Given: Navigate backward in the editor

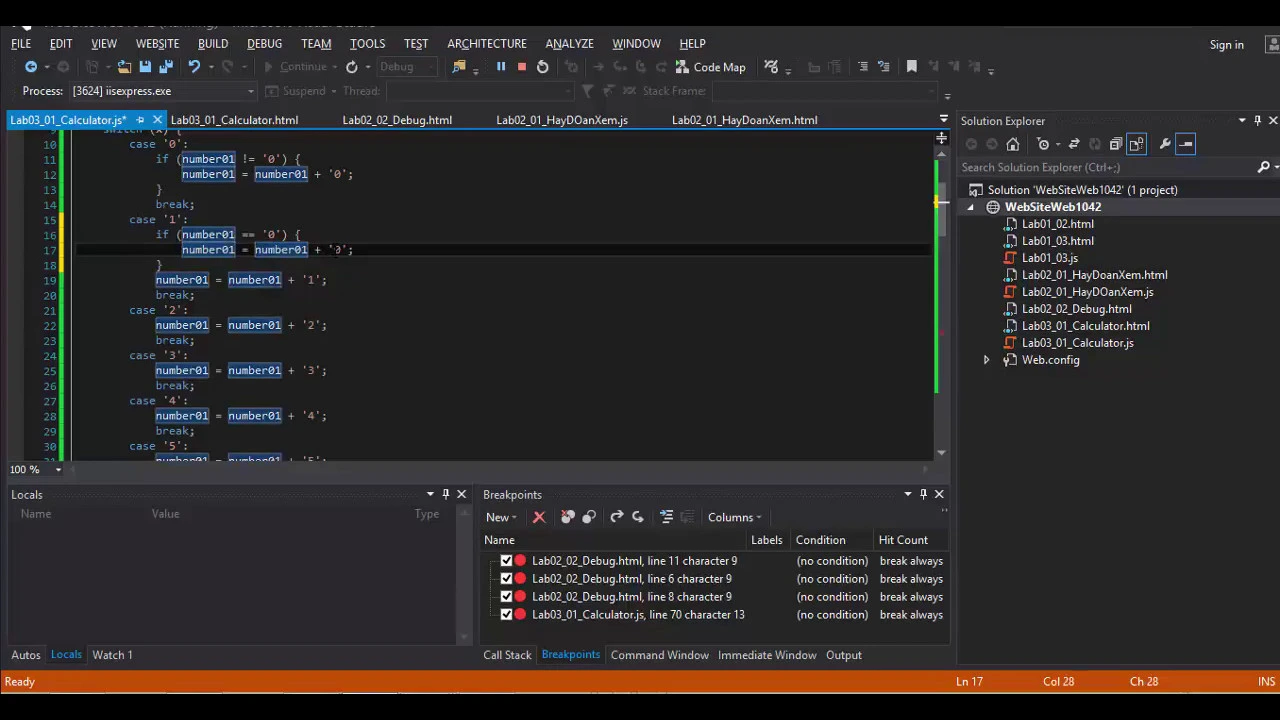Looking at the screenshot, I should 31,67.
